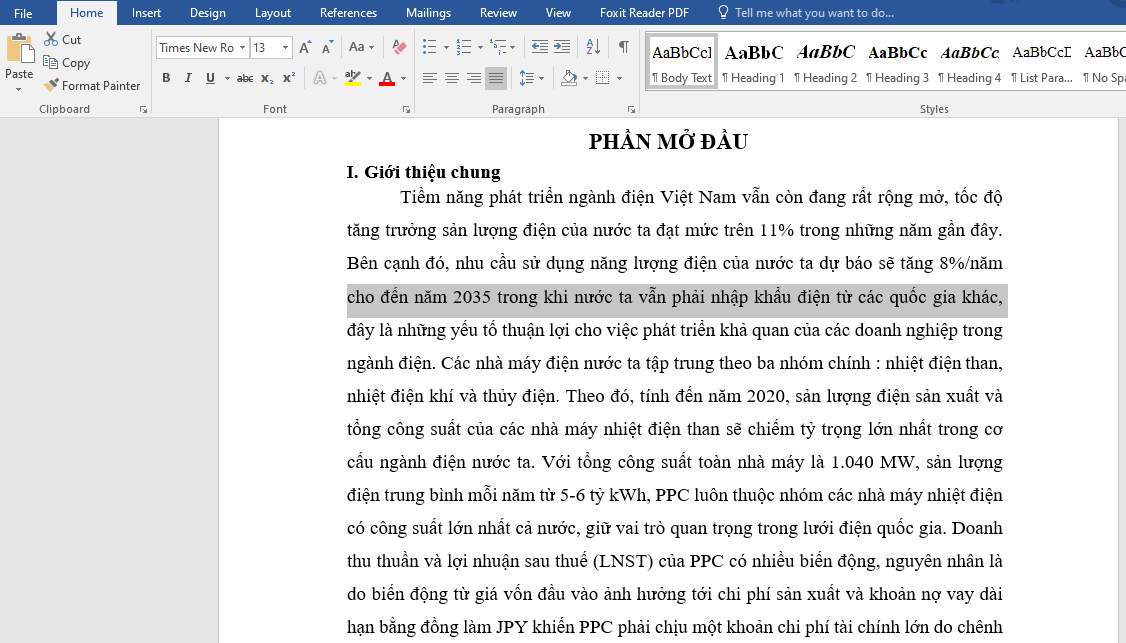The width and height of the screenshot is (1126, 643).
Task: Cut the selected text
Action: tap(62, 40)
